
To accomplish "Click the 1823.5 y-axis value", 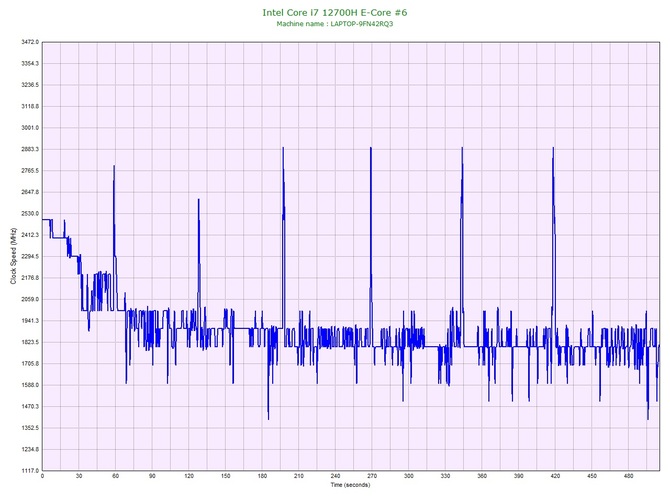I will coord(30,342).
